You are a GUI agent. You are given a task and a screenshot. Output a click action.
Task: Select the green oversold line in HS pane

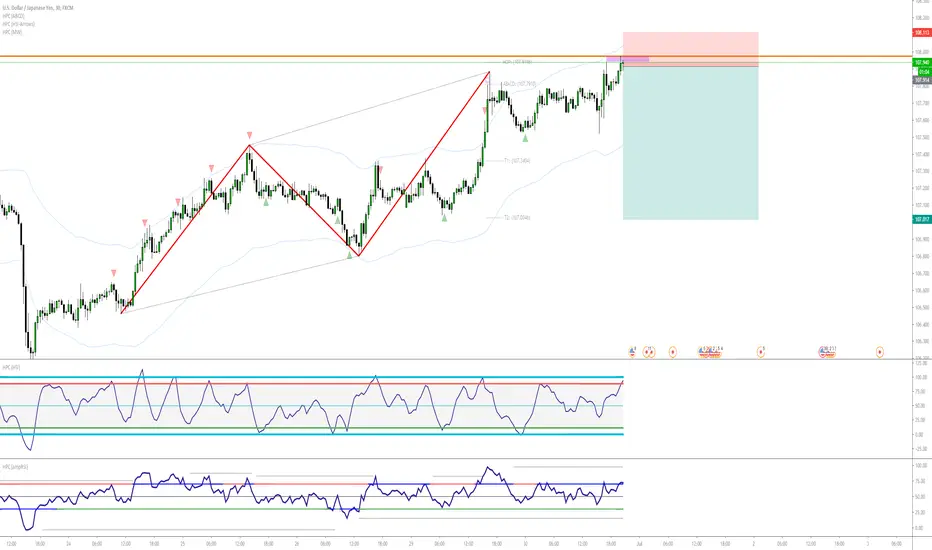coord(311,428)
